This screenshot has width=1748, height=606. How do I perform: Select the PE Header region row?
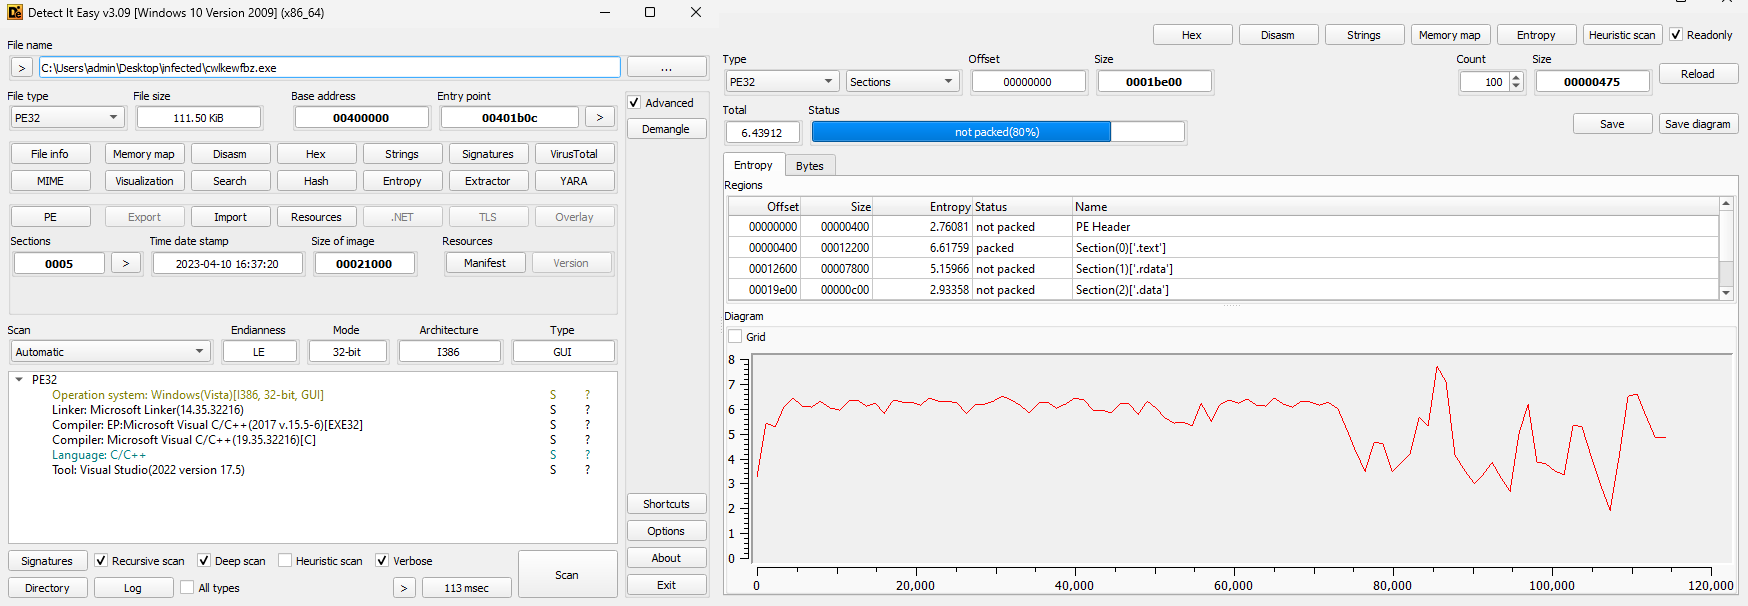click(1223, 227)
